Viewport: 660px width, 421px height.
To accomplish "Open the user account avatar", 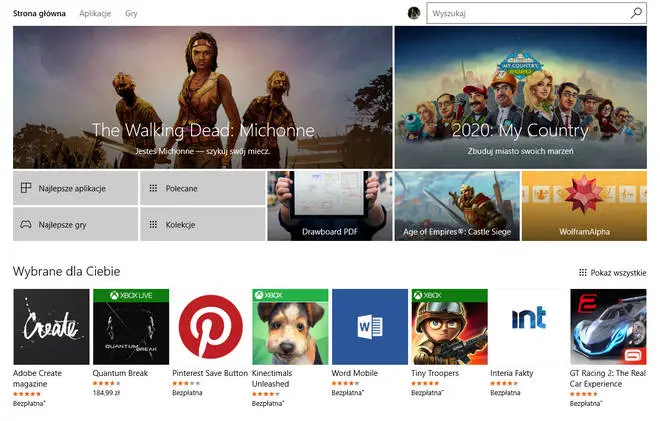I will tap(414, 13).
